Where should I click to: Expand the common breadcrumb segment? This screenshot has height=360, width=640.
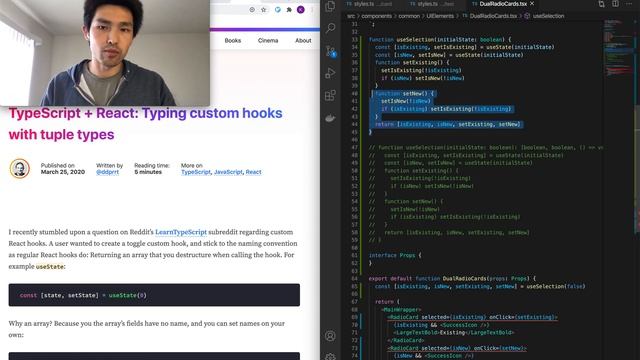409,16
